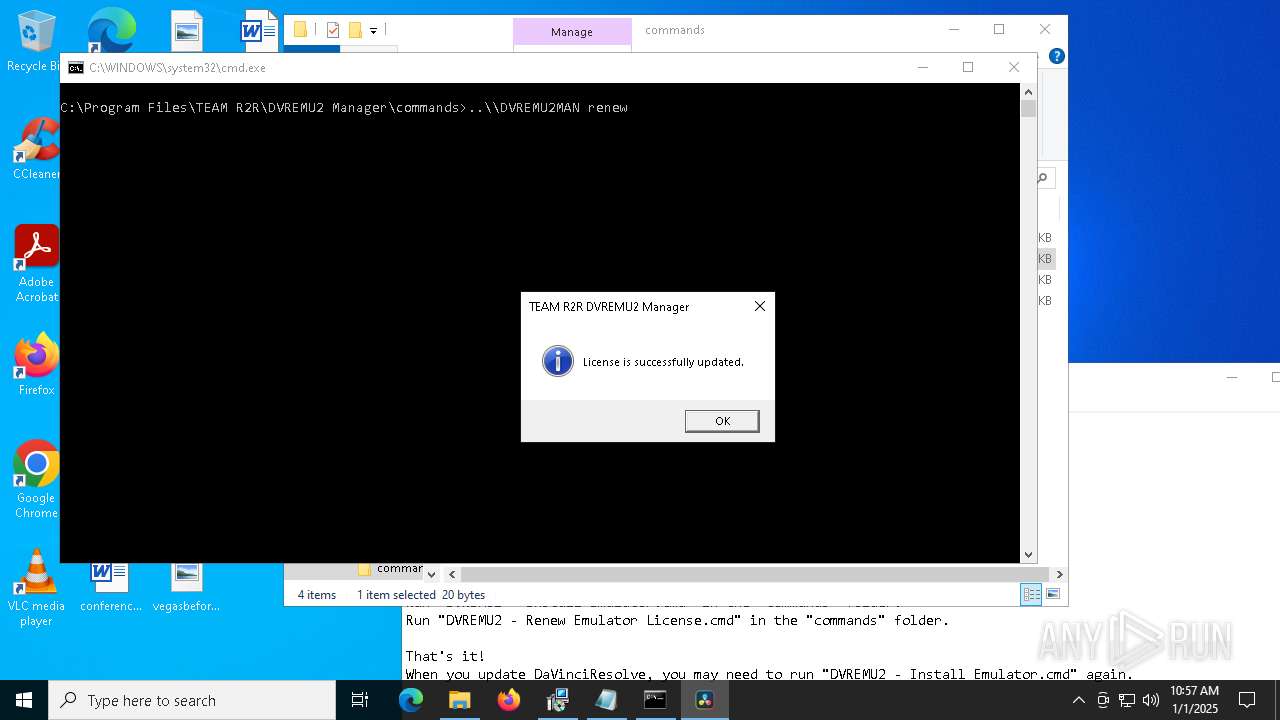Click the blue information icon in the dialog
The image size is (1280, 720).
click(557, 361)
